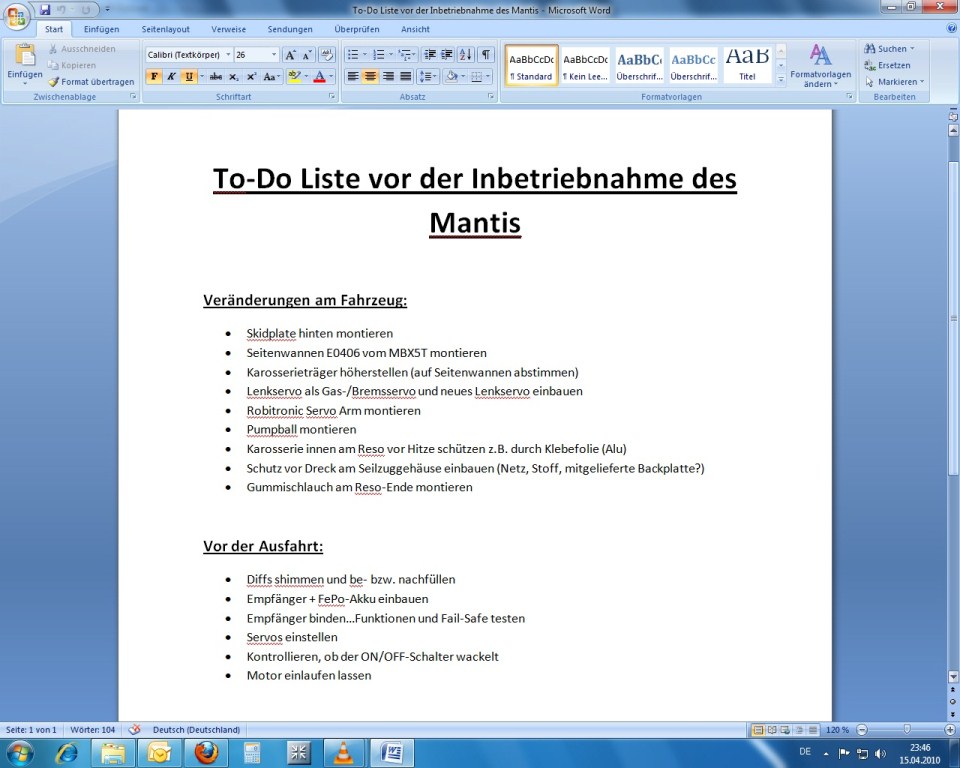This screenshot has height=768, width=960.
Task: Click the volume speaker tray icon
Action: (x=880, y=753)
